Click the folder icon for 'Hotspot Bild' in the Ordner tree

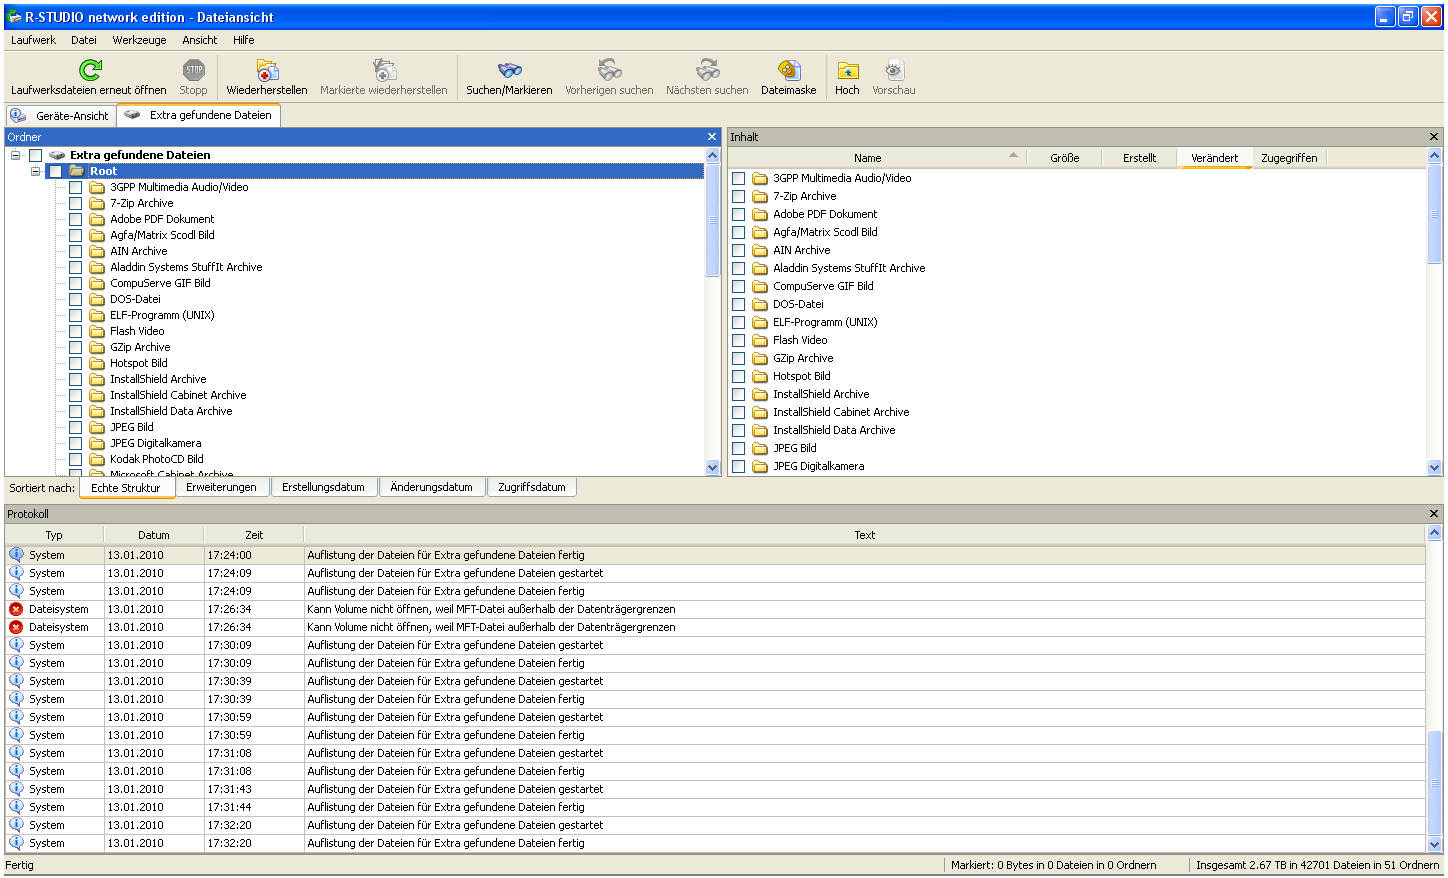97,363
